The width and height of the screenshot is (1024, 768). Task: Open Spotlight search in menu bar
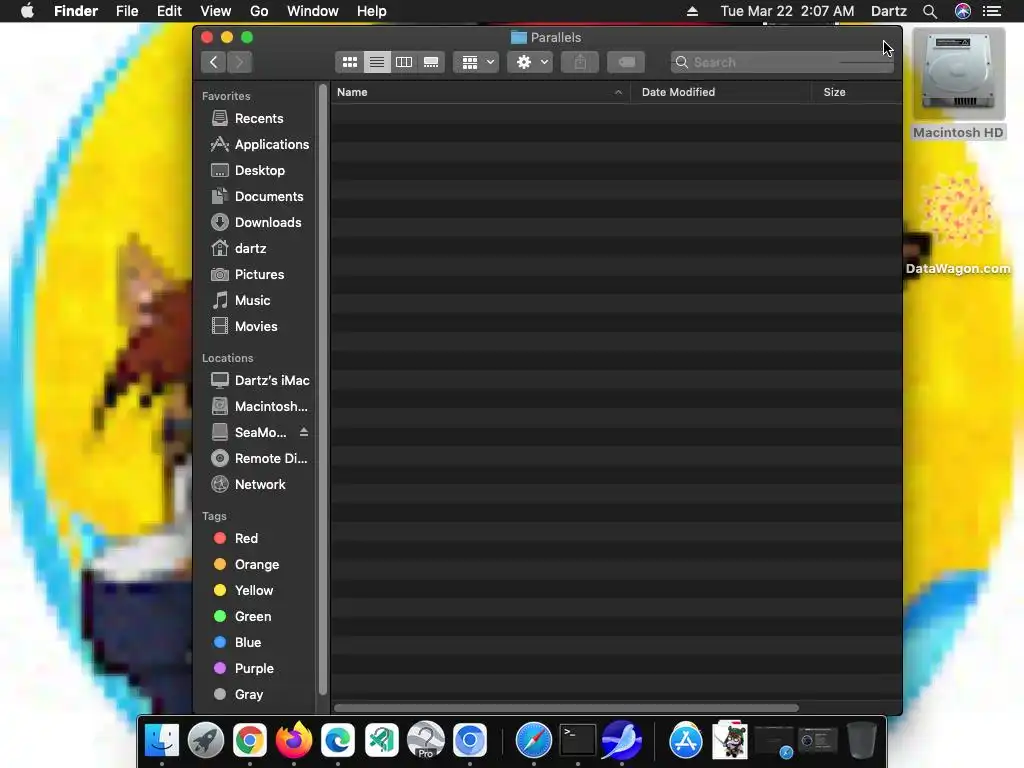930,11
